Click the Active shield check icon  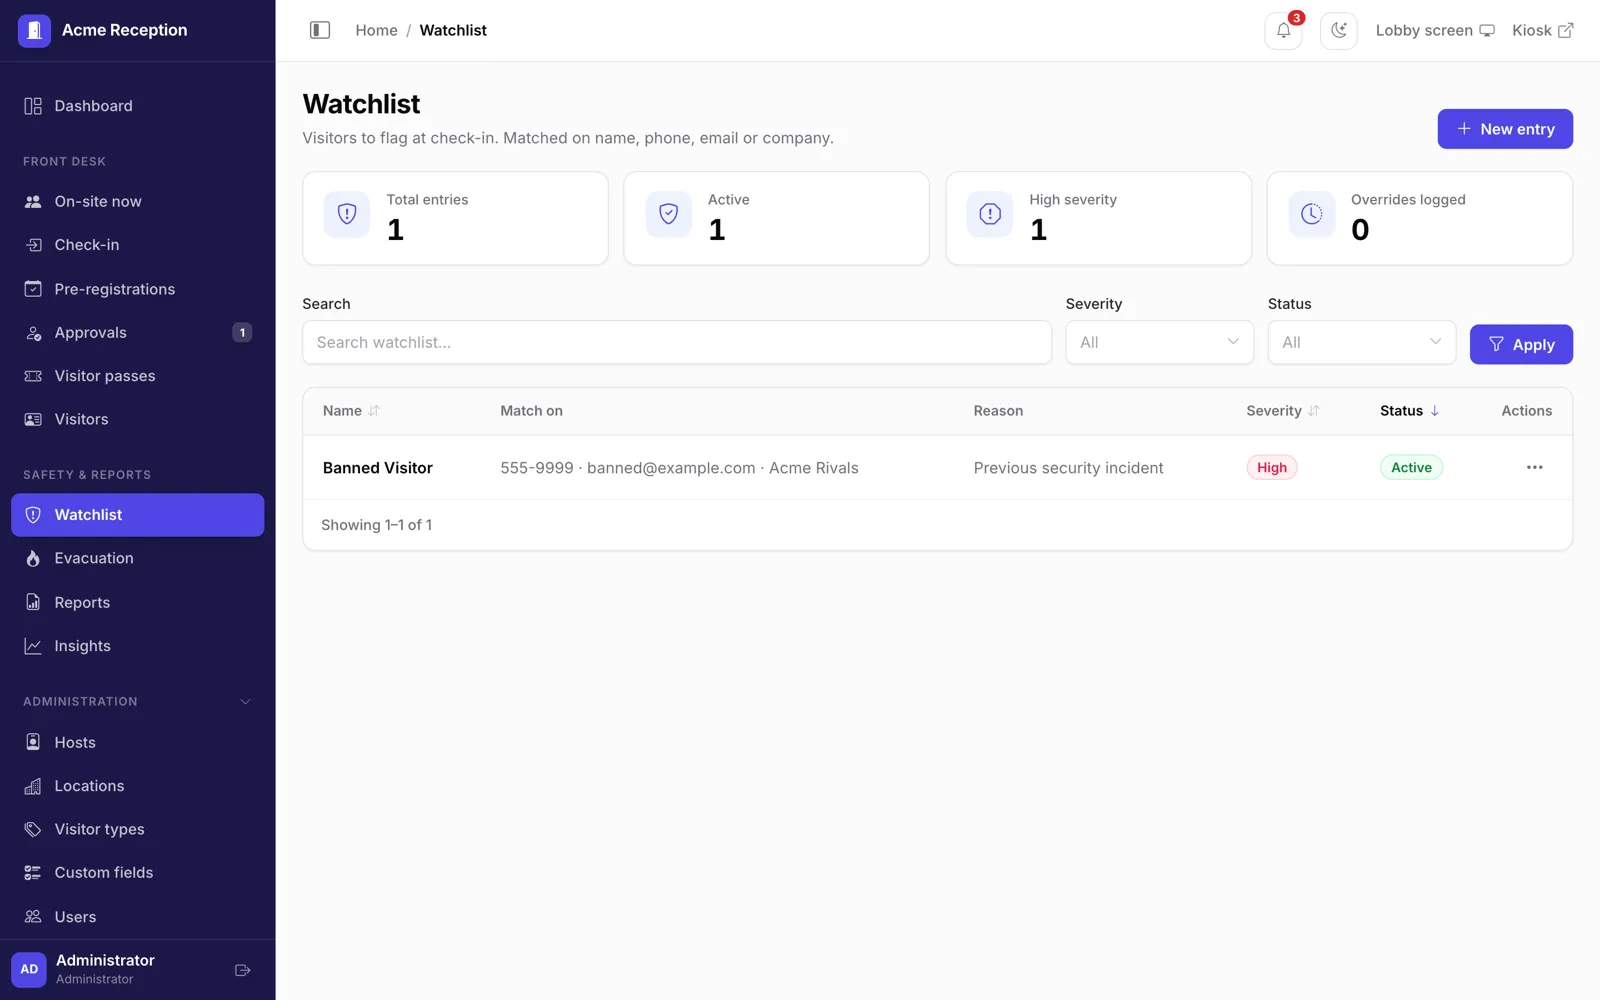[668, 214]
